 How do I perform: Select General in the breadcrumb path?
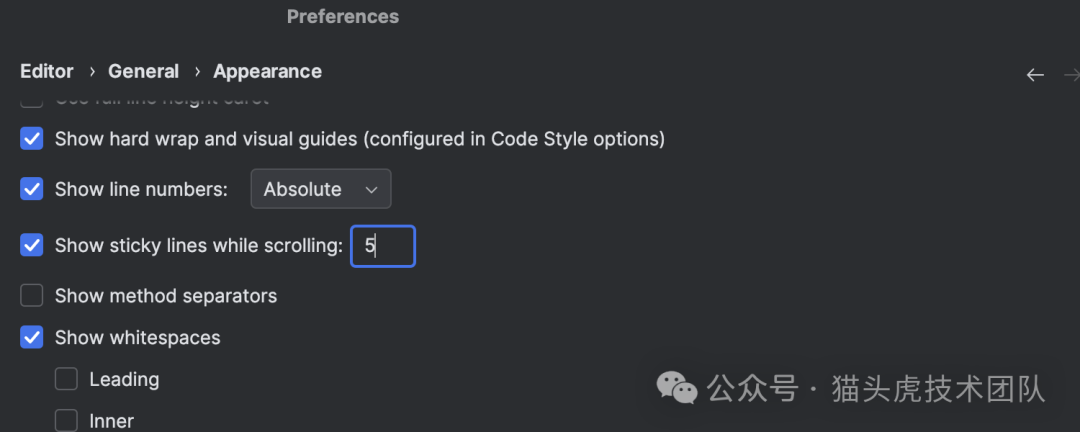tap(143, 72)
